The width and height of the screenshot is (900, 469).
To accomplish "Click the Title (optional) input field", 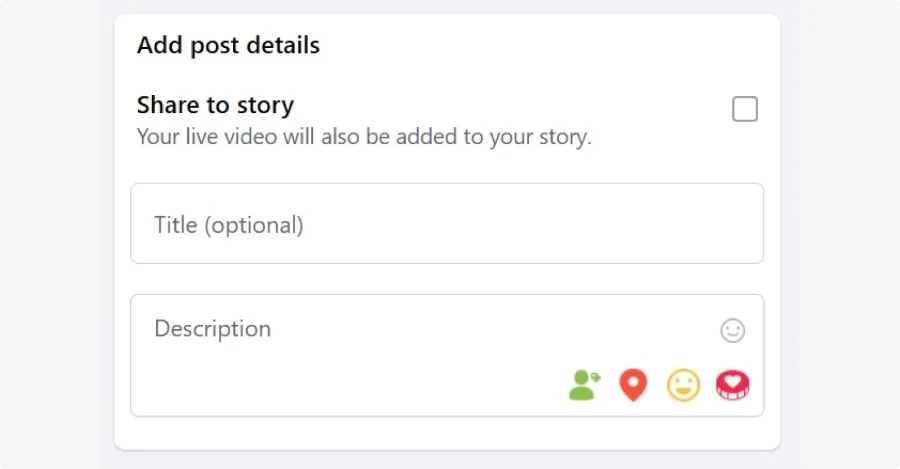I will pyautogui.click(x=447, y=224).
